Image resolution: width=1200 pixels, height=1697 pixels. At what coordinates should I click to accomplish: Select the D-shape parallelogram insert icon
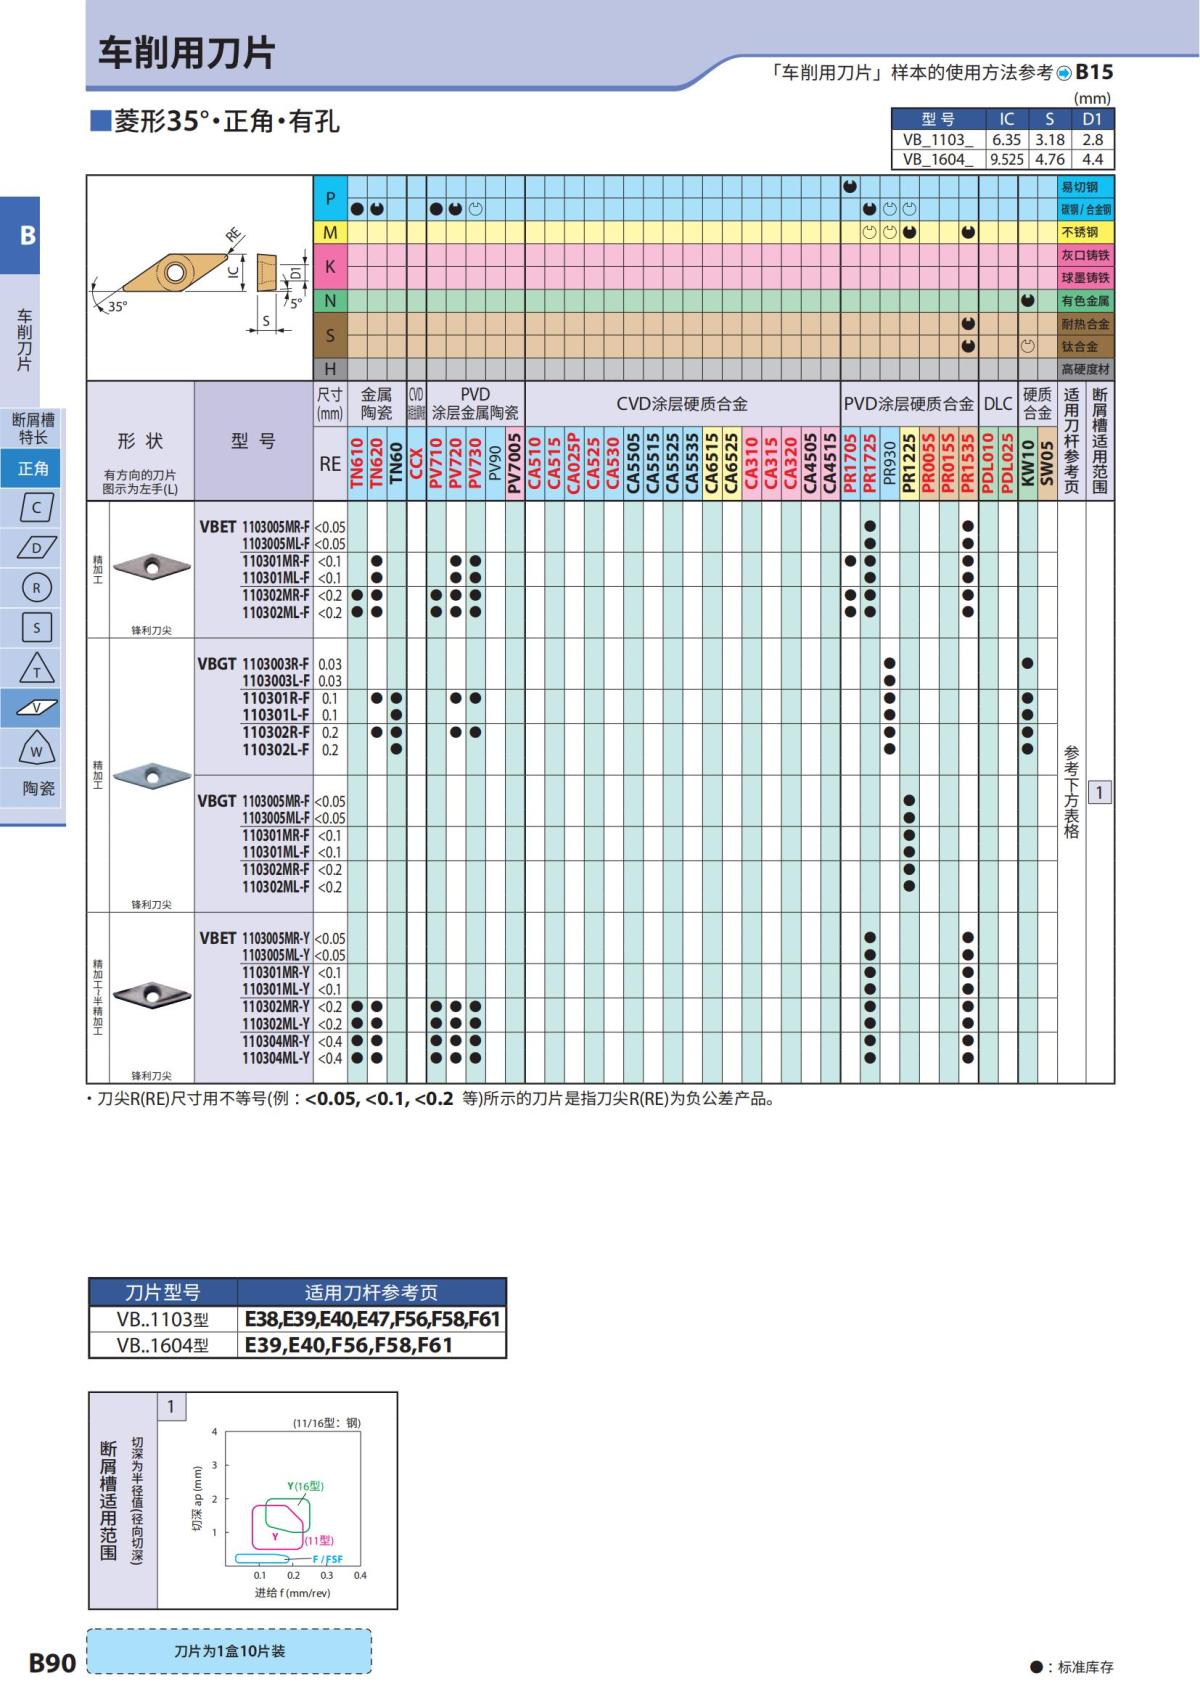(37, 547)
